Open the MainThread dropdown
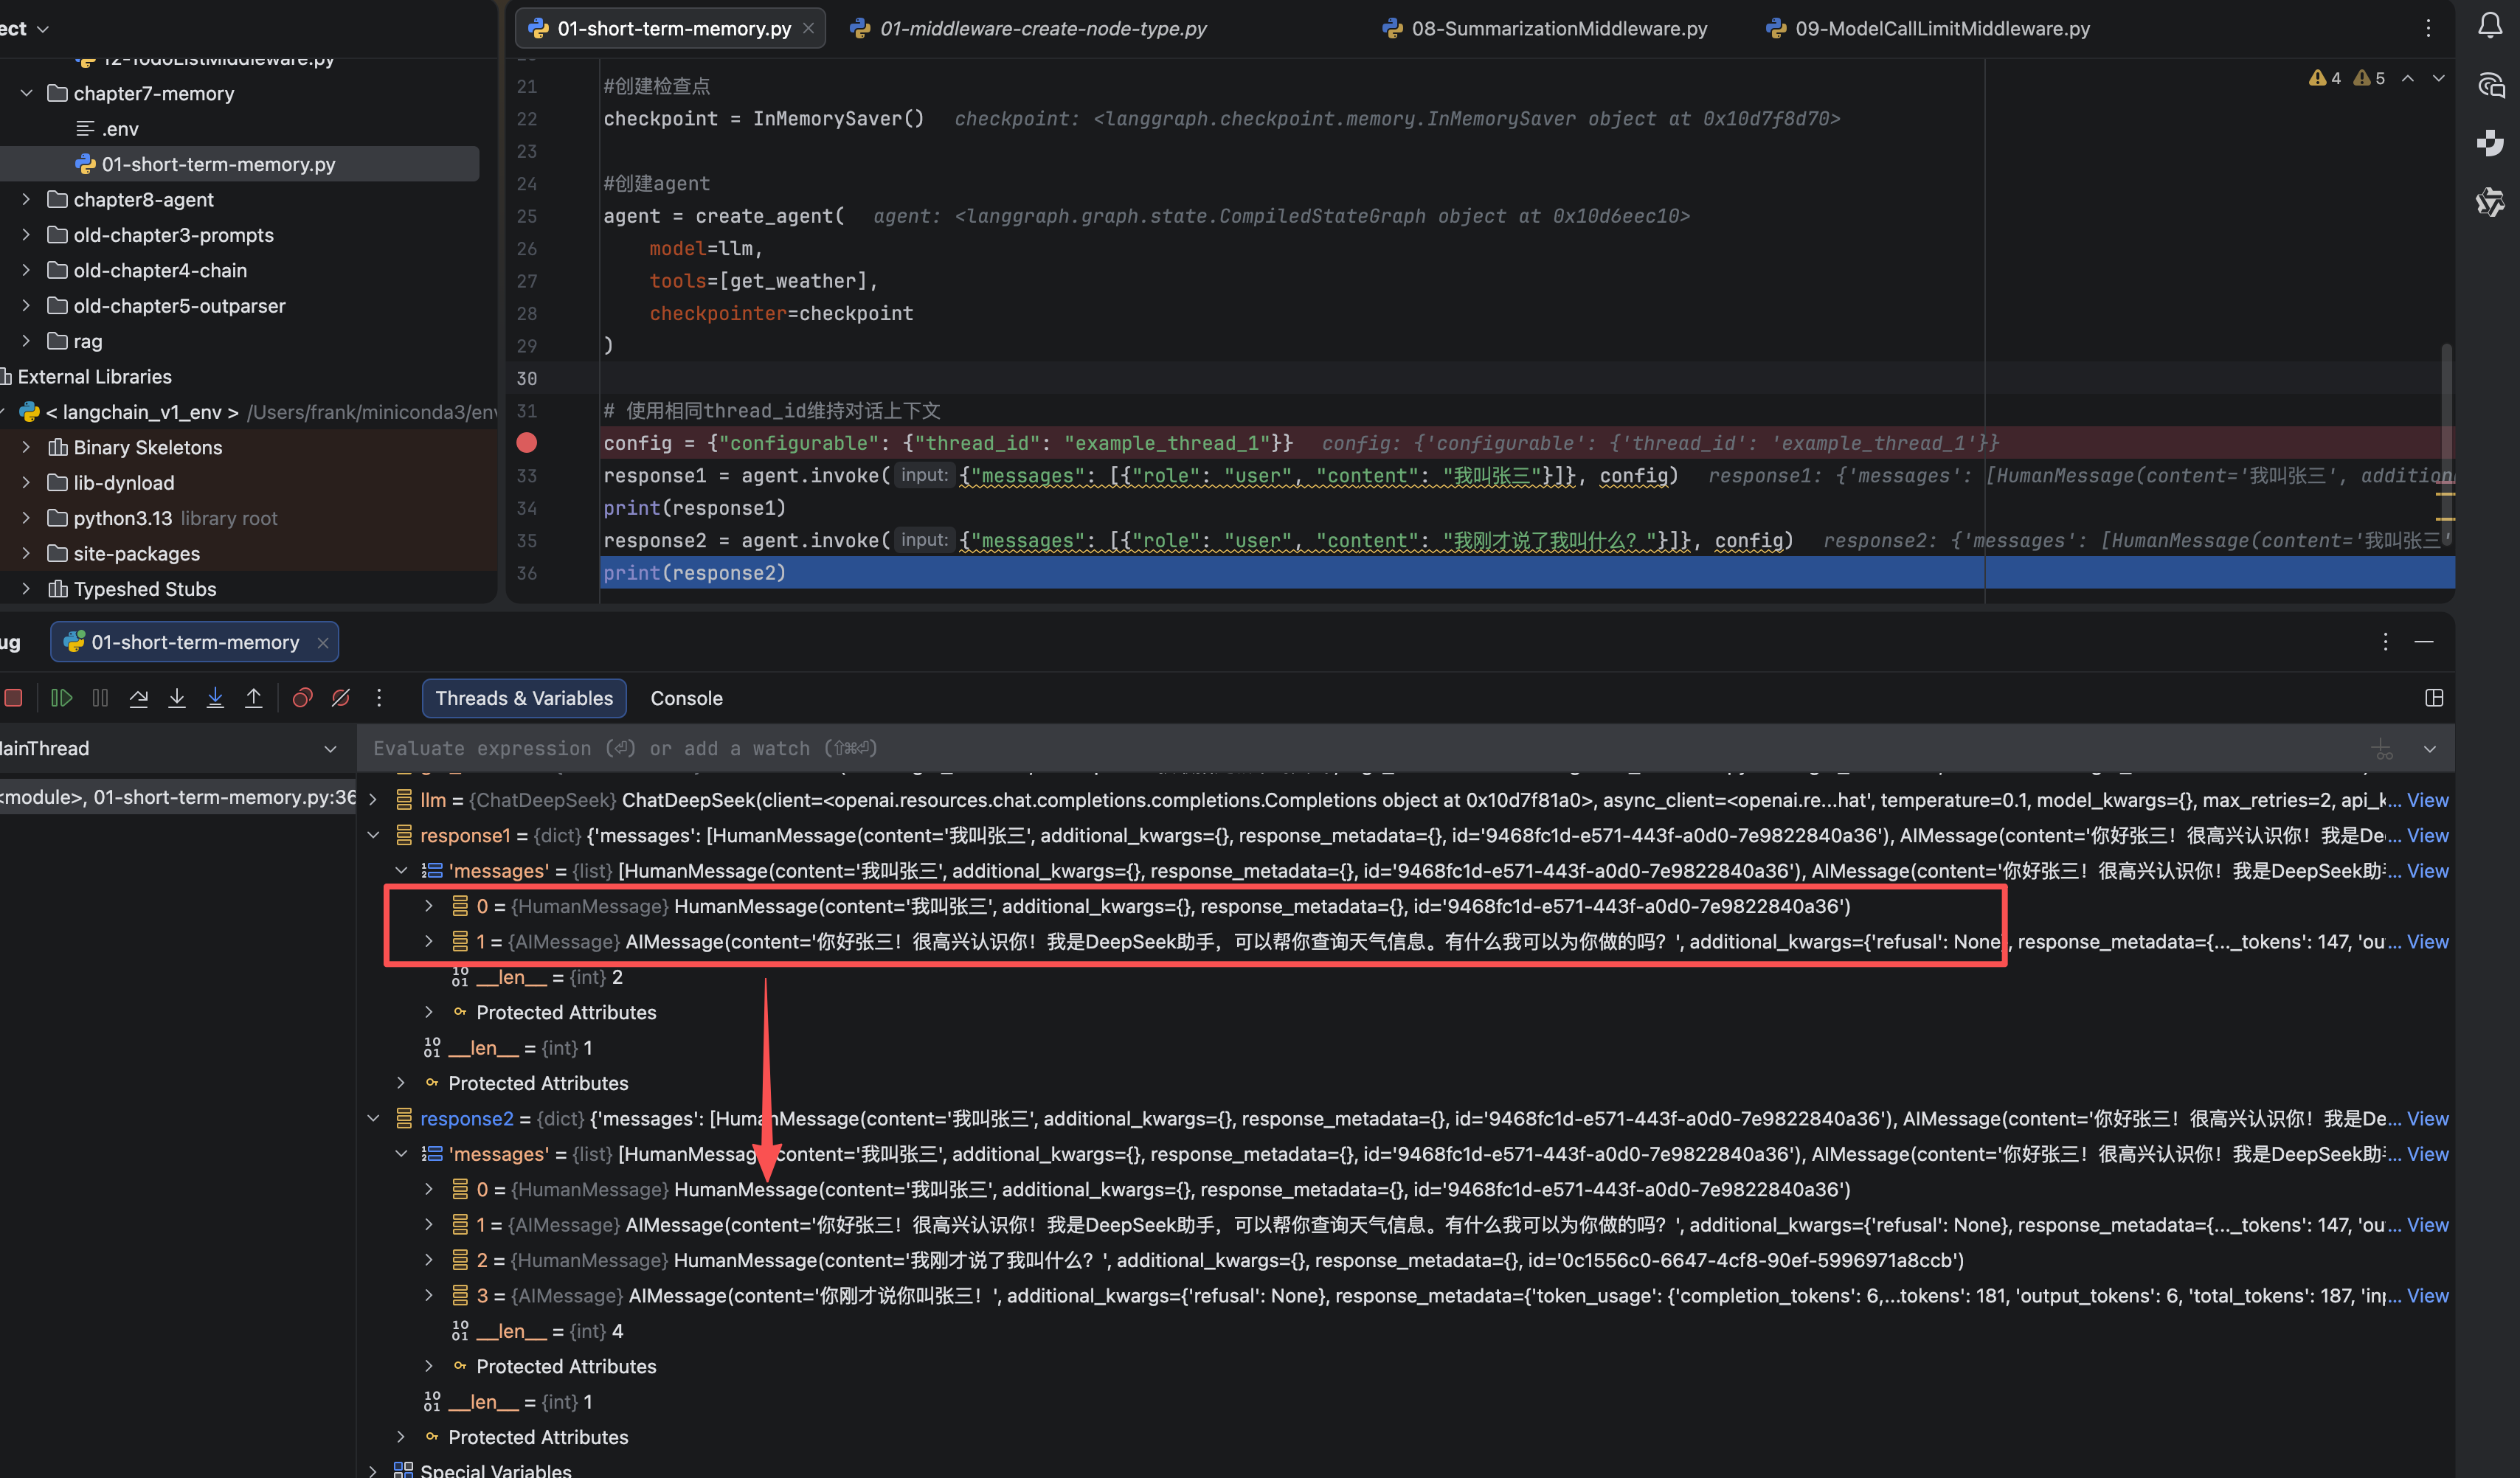The image size is (2520, 1478). (x=331, y=748)
